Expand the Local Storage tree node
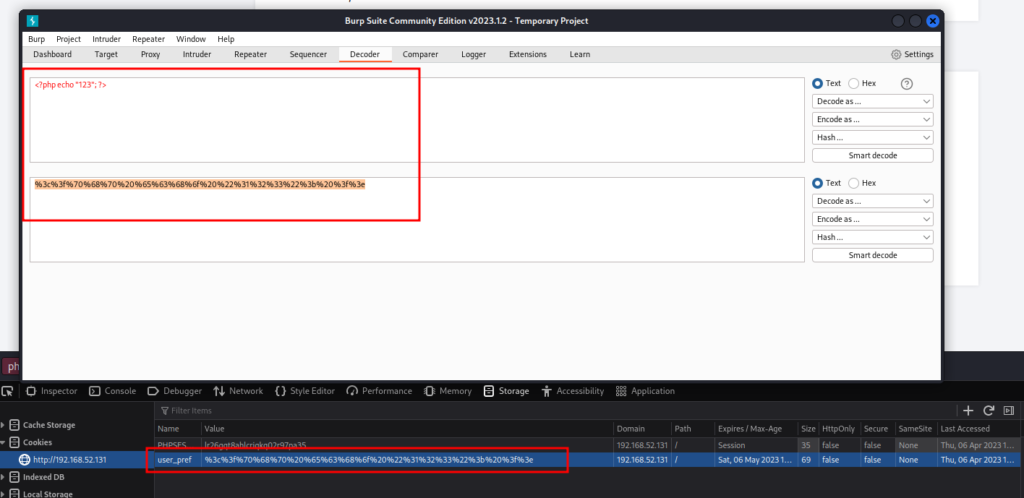 3,493
